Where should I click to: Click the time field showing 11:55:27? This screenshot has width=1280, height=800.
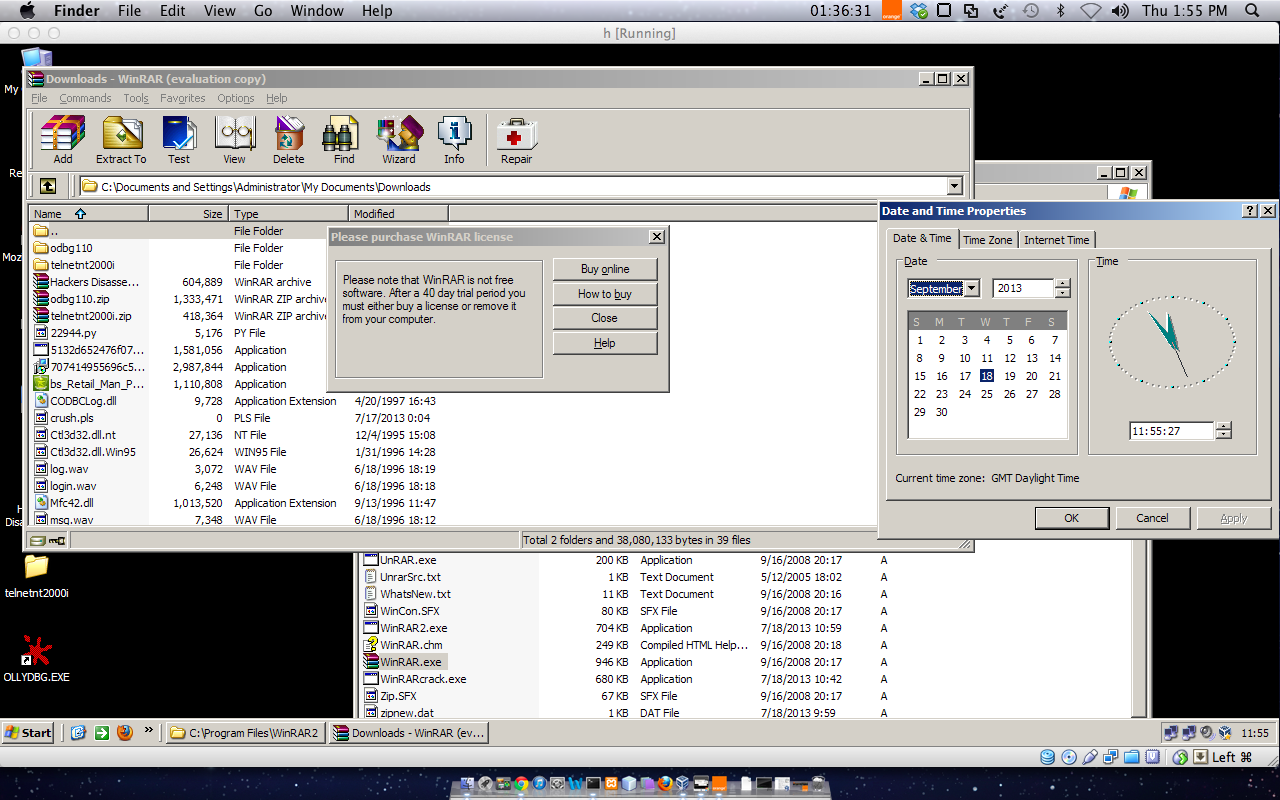(x=1172, y=431)
